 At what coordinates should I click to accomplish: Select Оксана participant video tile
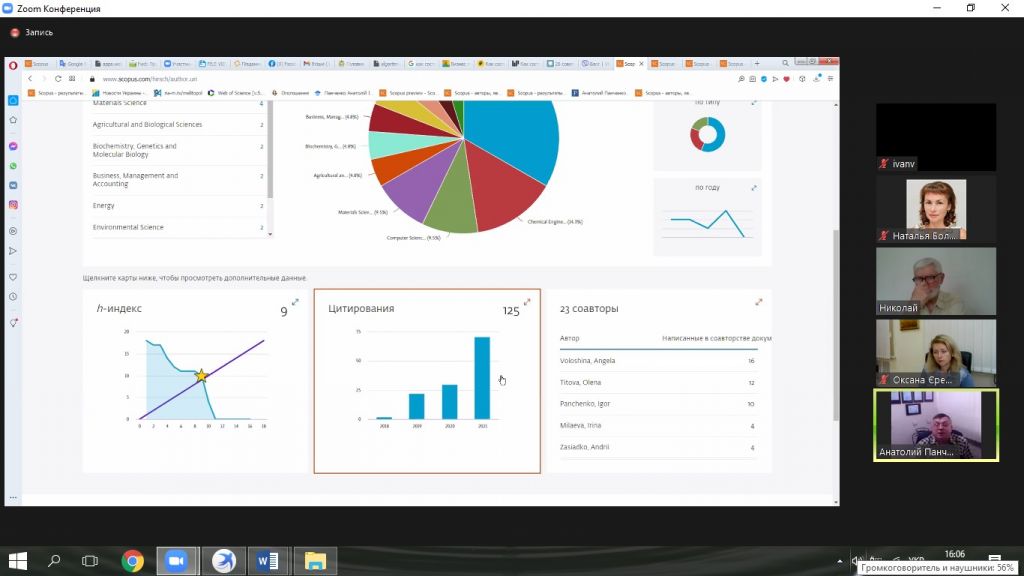point(936,353)
